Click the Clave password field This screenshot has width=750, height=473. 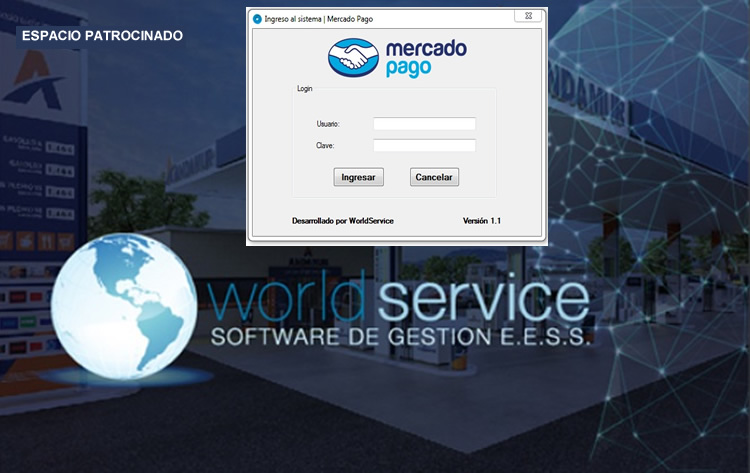pos(424,145)
